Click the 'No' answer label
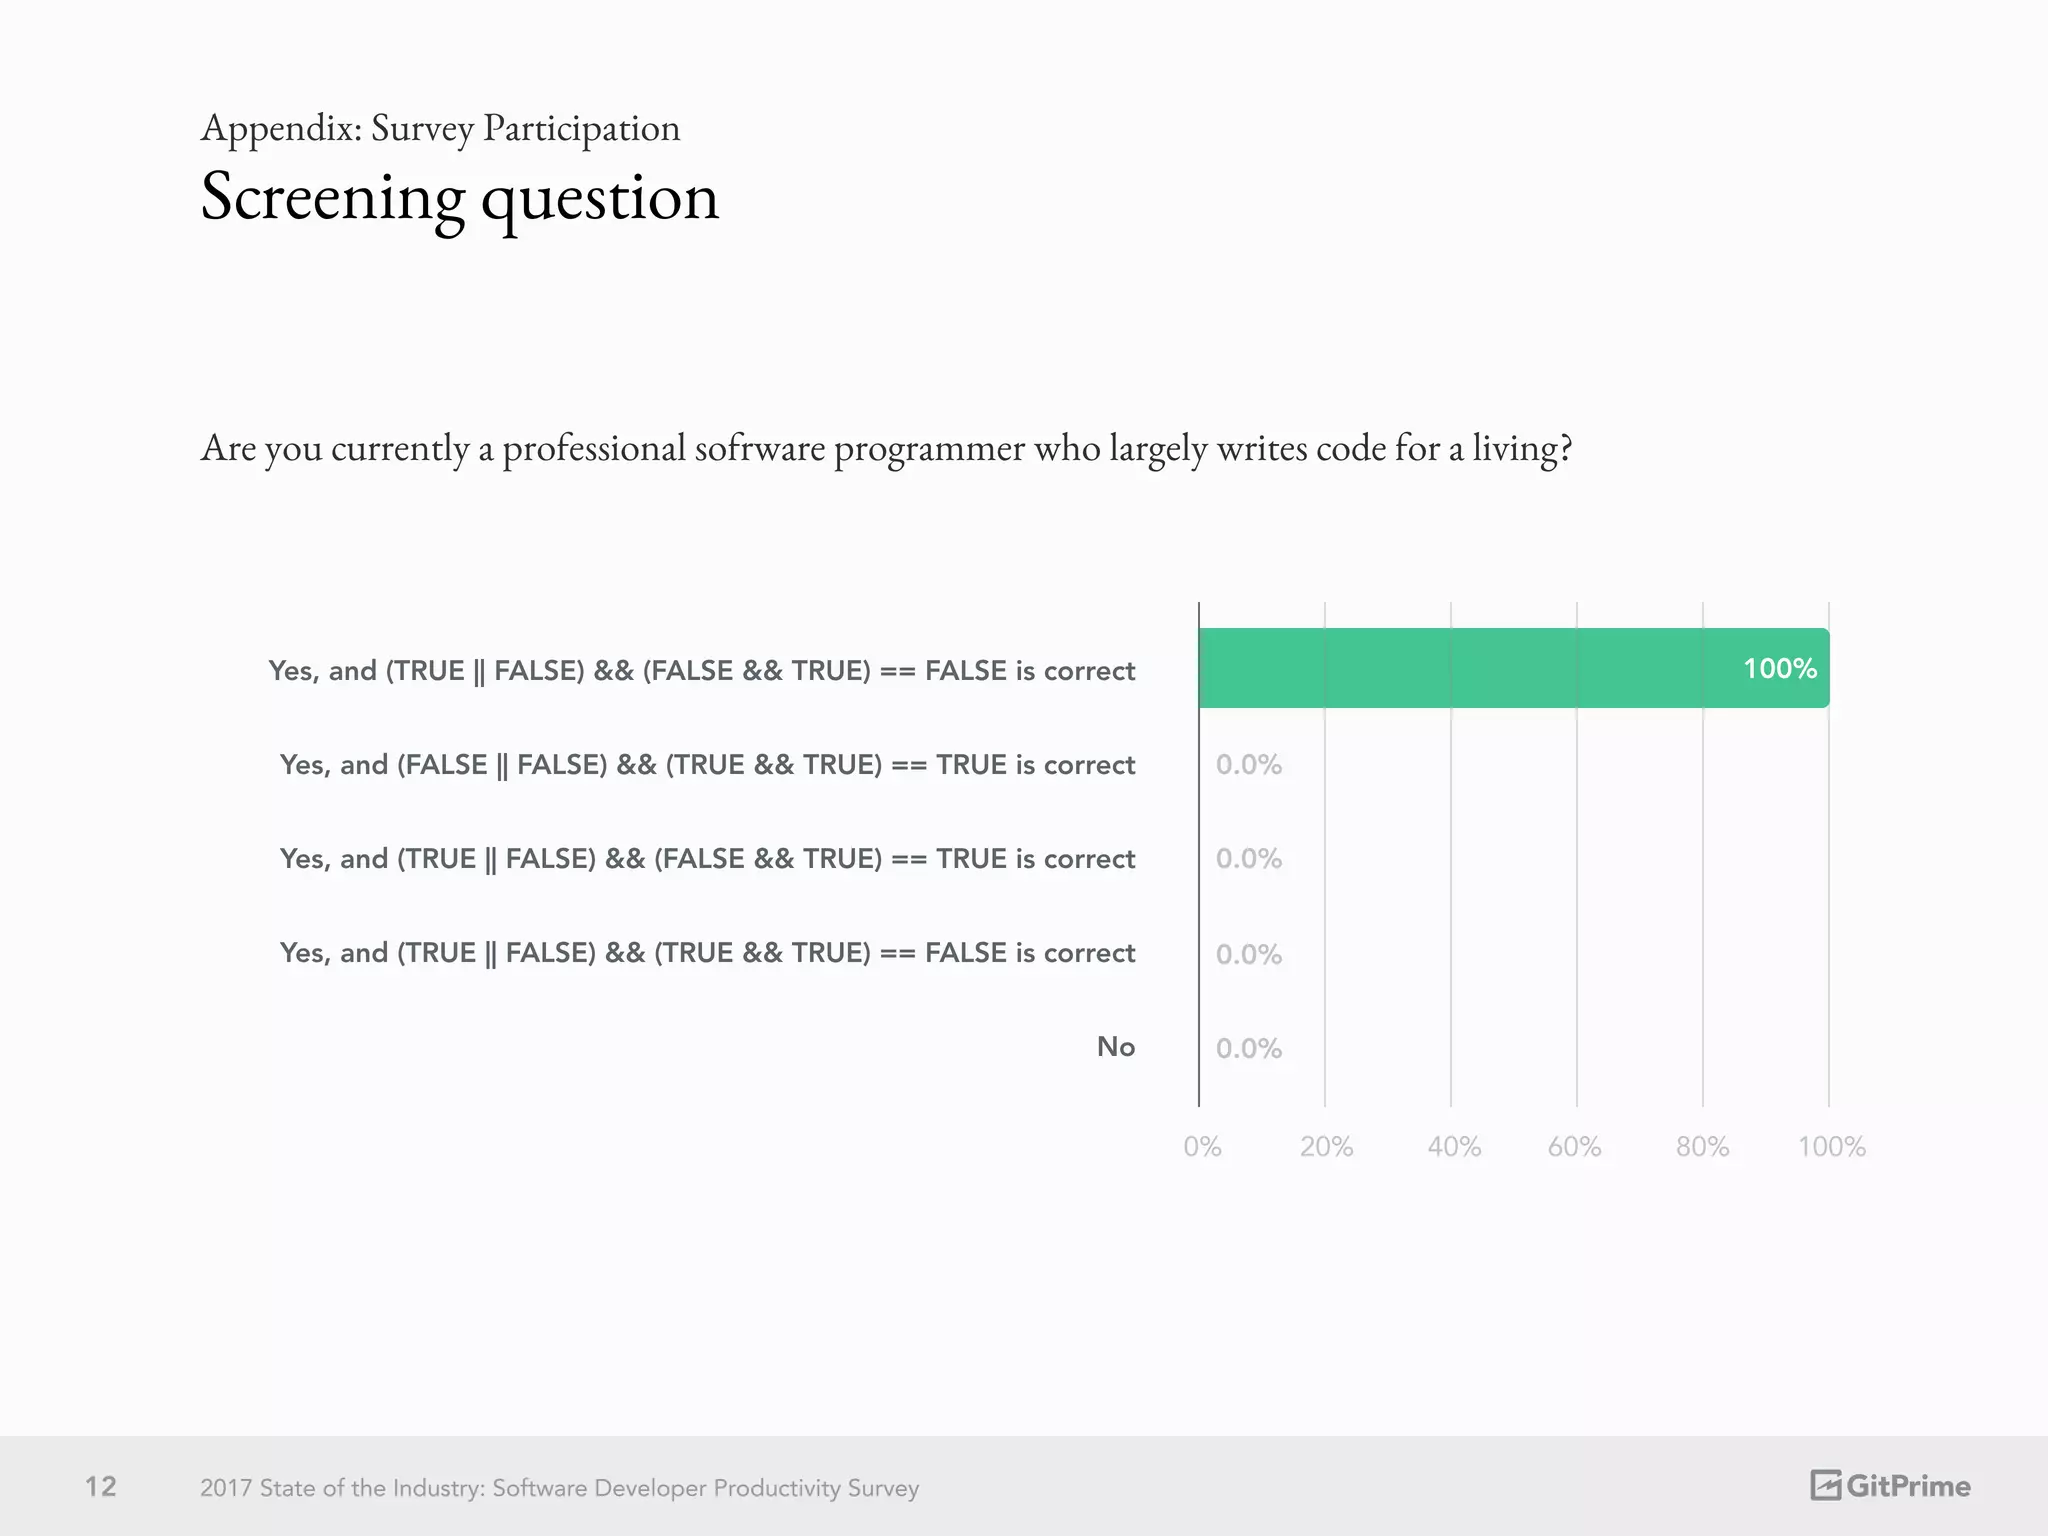 click(1115, 1047)
